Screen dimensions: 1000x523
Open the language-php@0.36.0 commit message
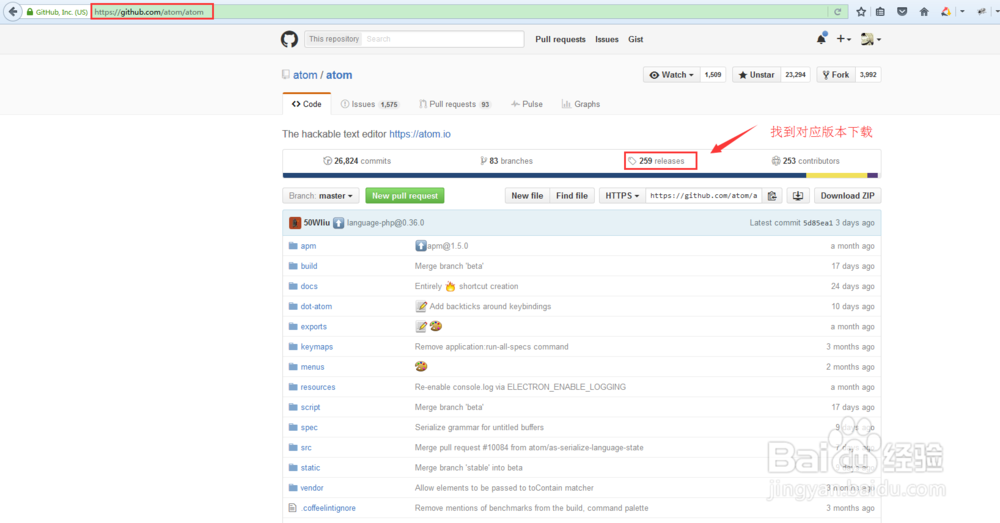pyautogui.click(x=386, y=223)
